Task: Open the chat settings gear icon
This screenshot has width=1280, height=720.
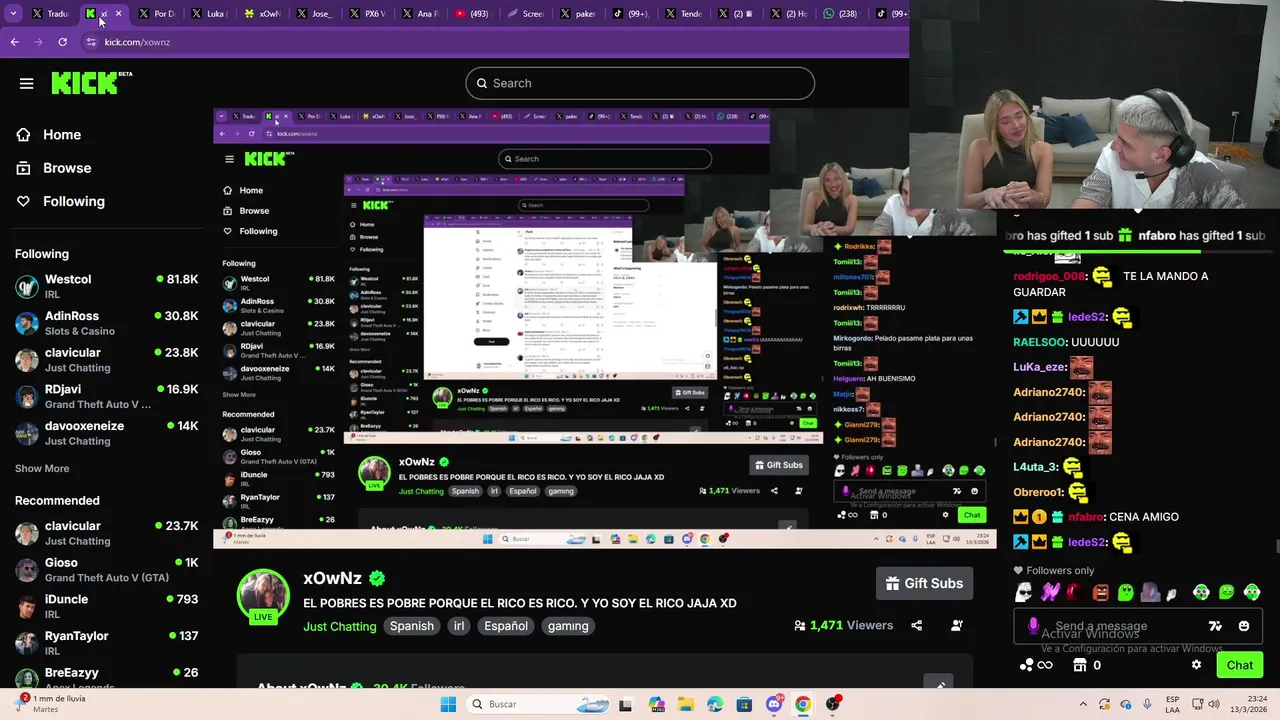Action: click(x=1196, y=665)
